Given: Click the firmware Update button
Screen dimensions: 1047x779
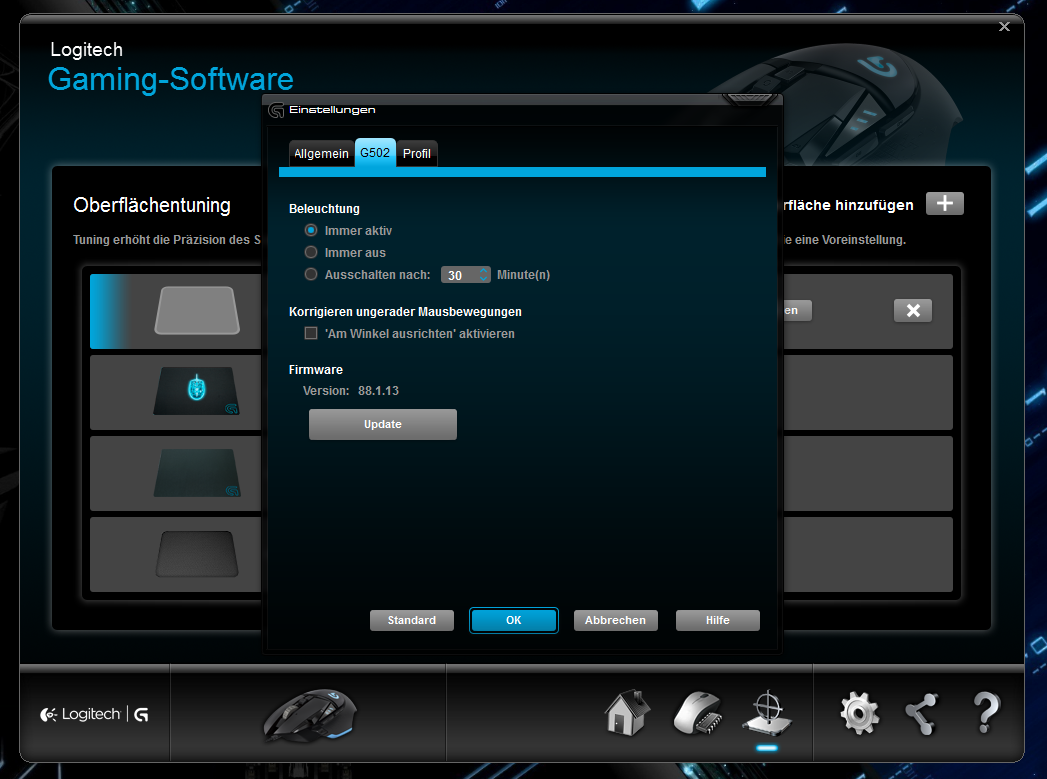Looking at the screenshot, I should 383,425.
